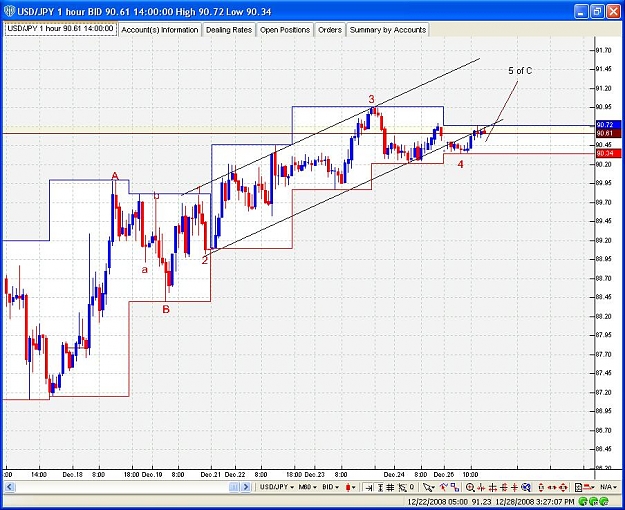
Task: Open the candlestick chart style selector
Action: tap(350, 487)
